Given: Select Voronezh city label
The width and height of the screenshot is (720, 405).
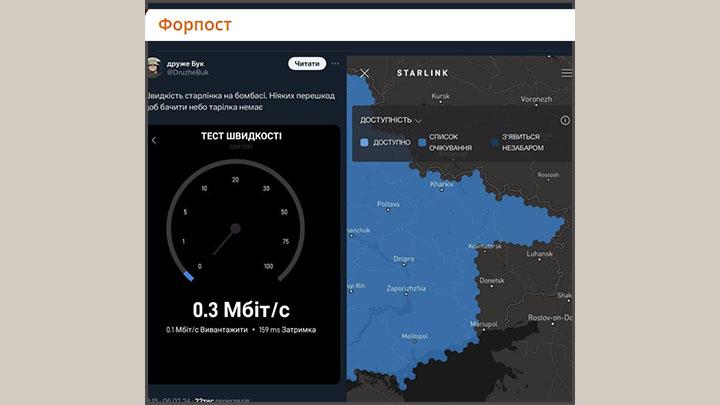Looking at the screenshot, I should (x=536, y=100).
